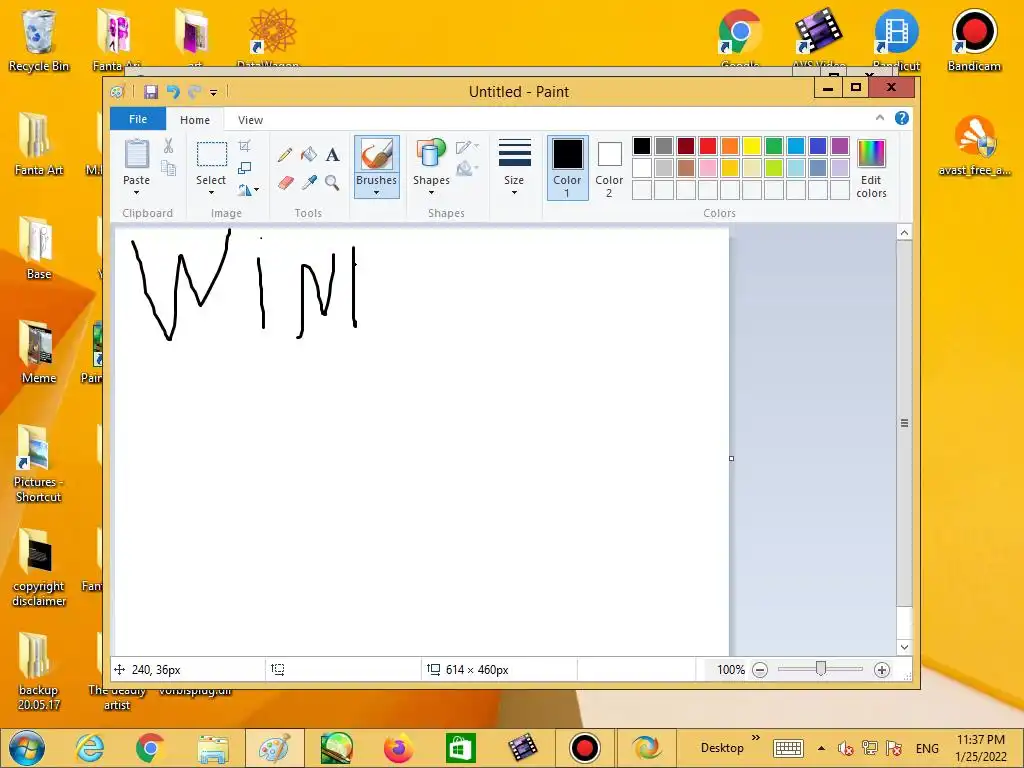This screenshot has height=768, width=1024.
Task: Pick the green color swatch
Action: coord(774,146)
